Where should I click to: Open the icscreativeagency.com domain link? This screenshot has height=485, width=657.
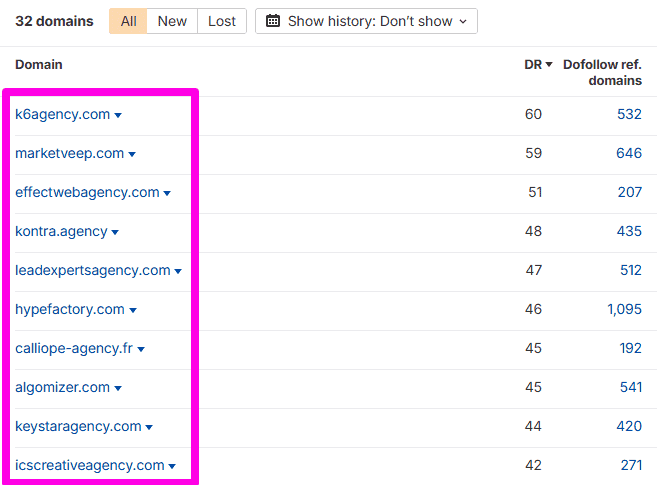pos(90,465)
